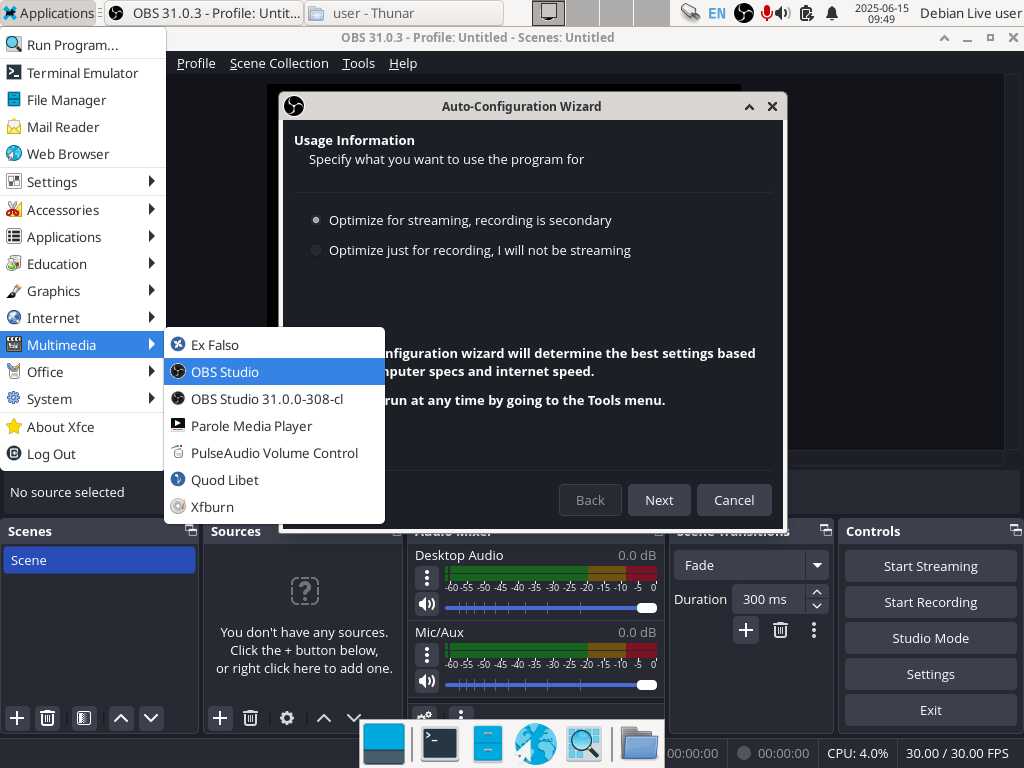
Task: Launch Parole Media Player
Action: pyautogui.click(x=274, y=426)
